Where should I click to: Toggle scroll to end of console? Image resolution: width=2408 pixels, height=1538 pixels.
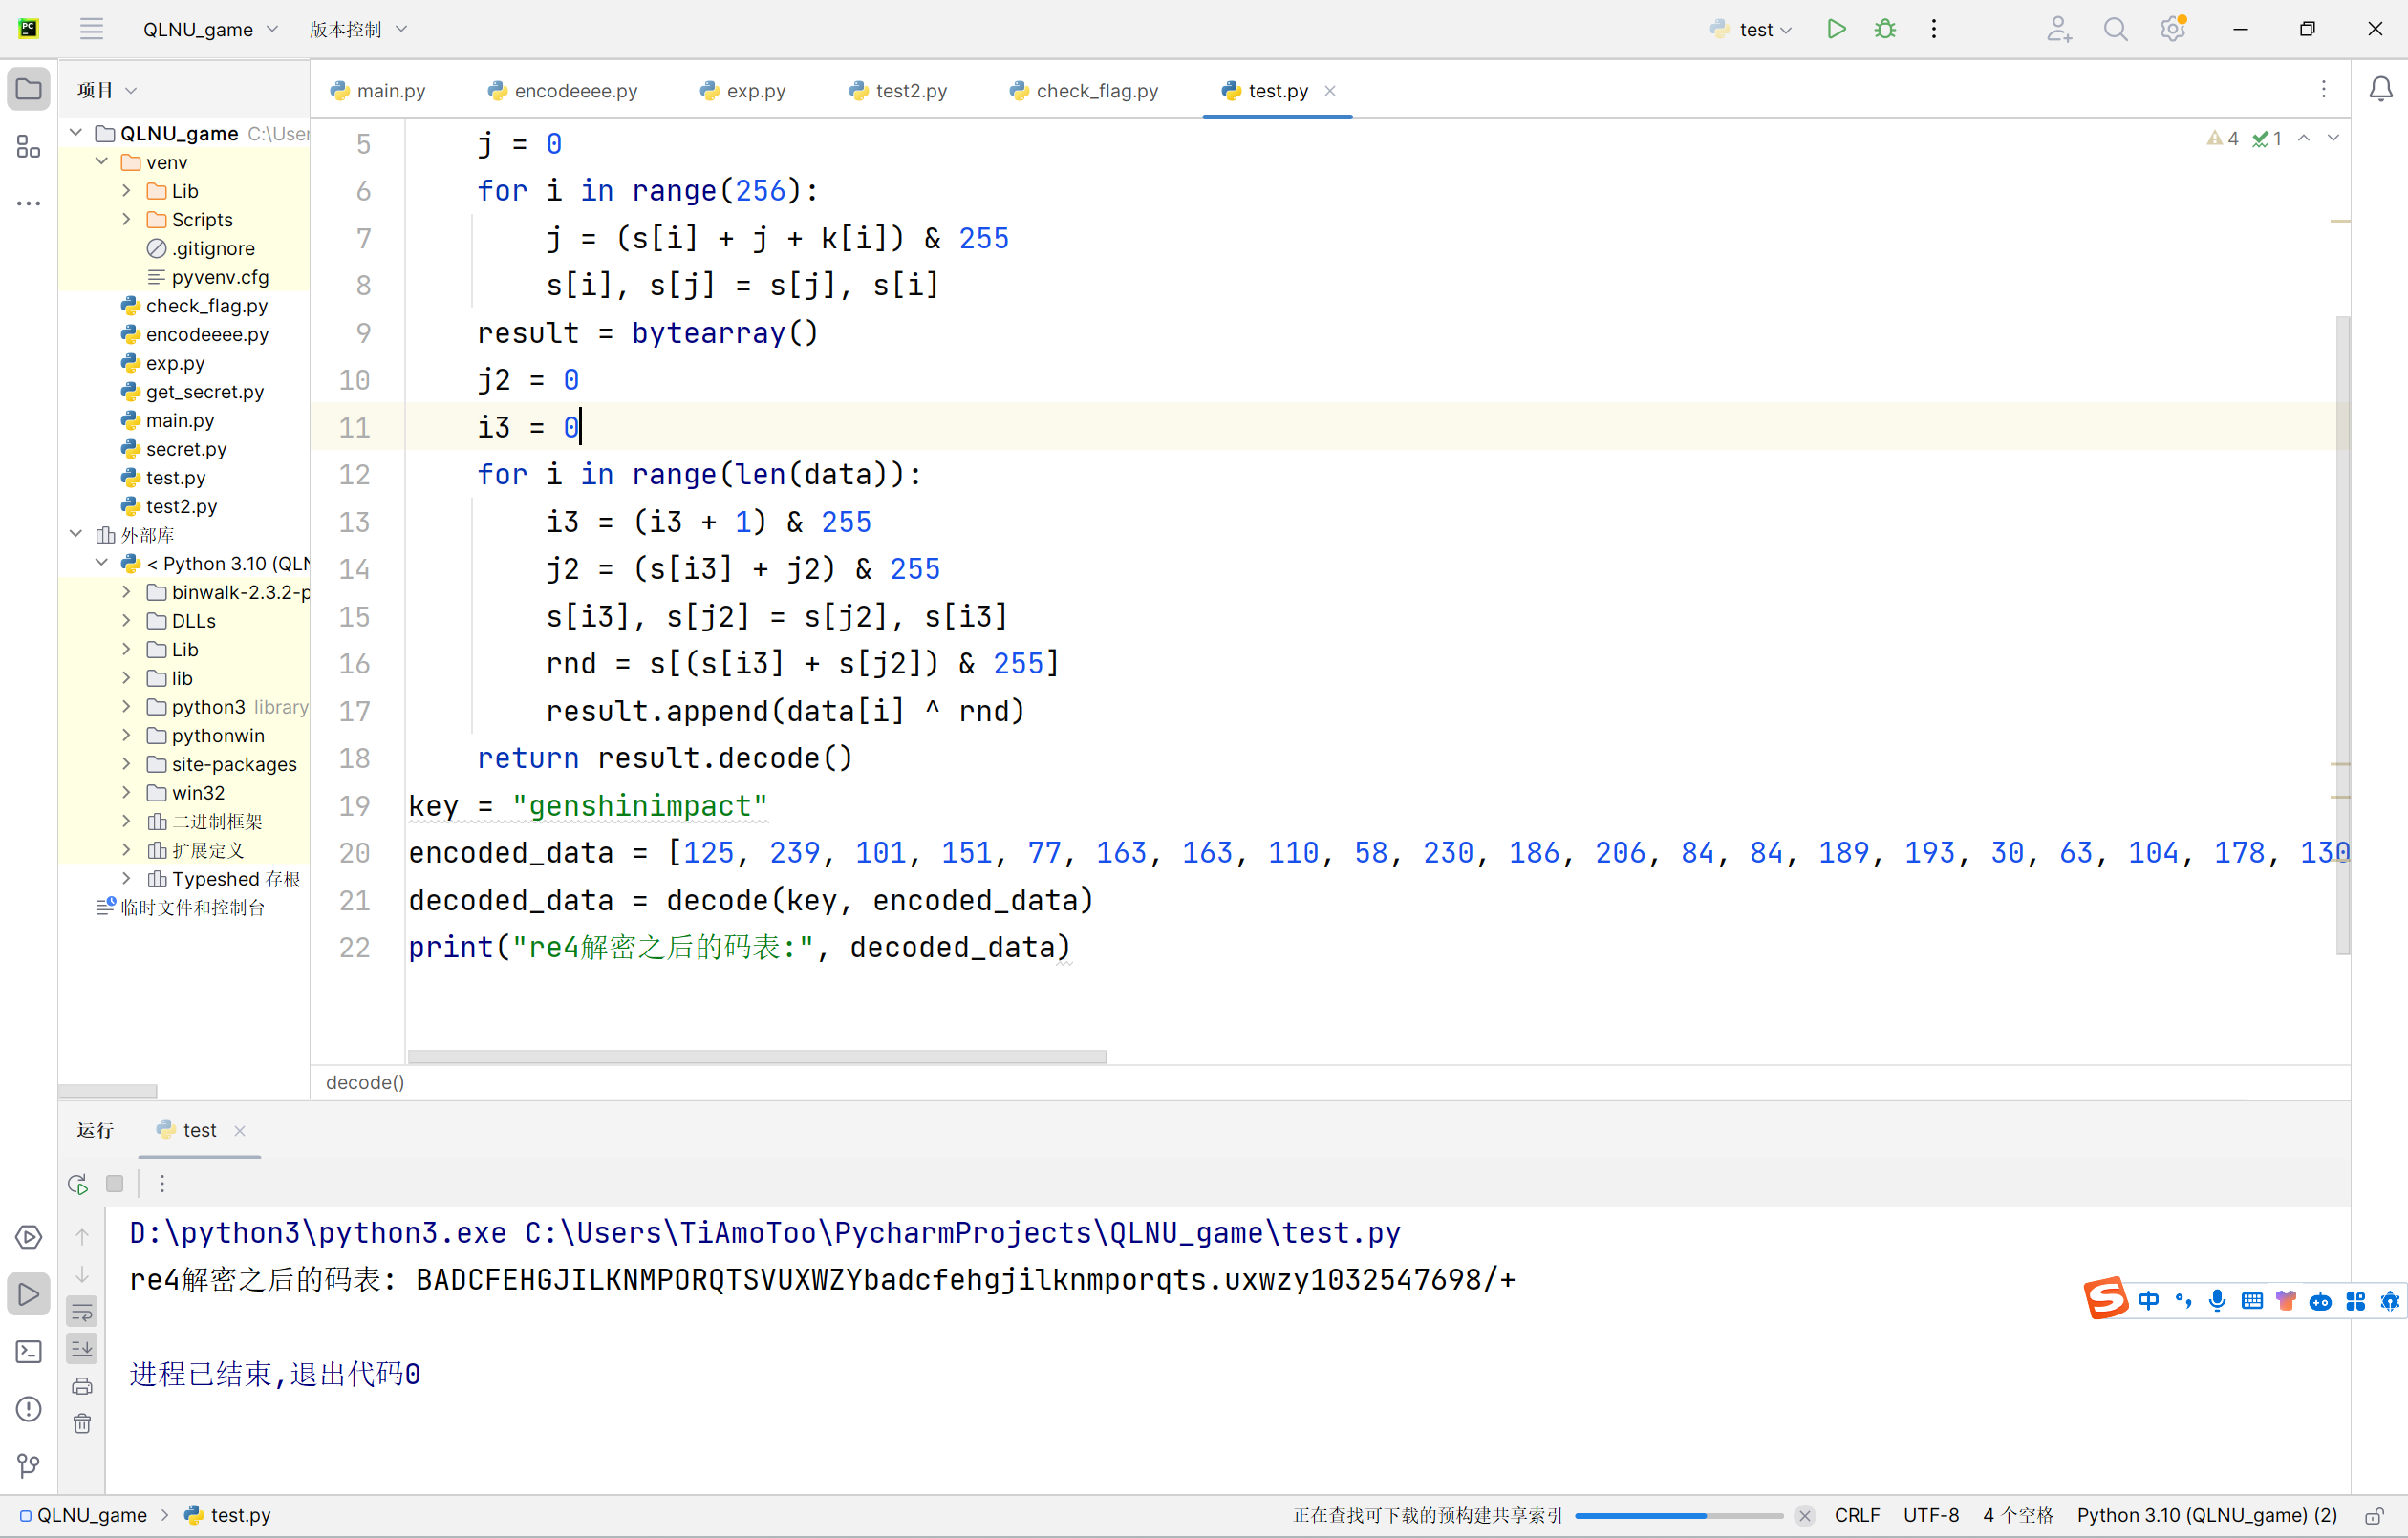pos(82,1349)
